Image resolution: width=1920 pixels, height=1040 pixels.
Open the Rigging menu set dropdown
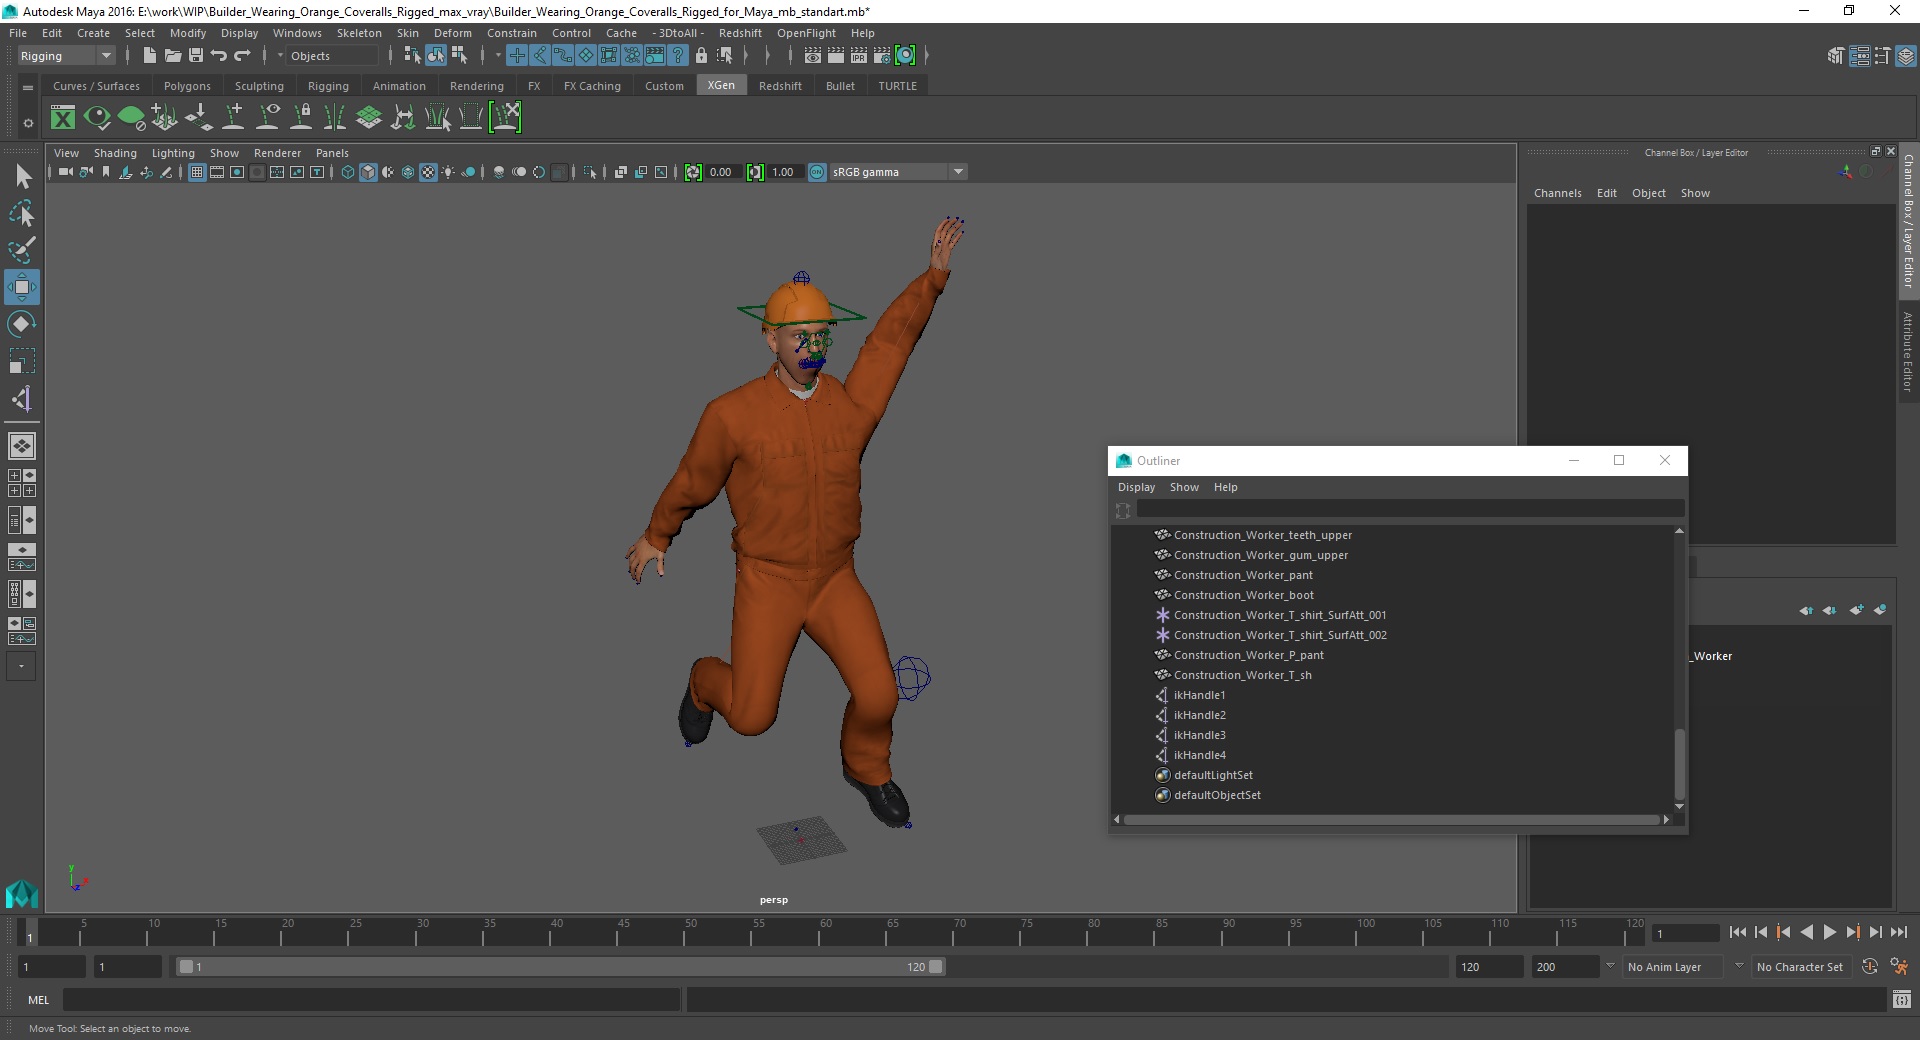tap(66, 56)
